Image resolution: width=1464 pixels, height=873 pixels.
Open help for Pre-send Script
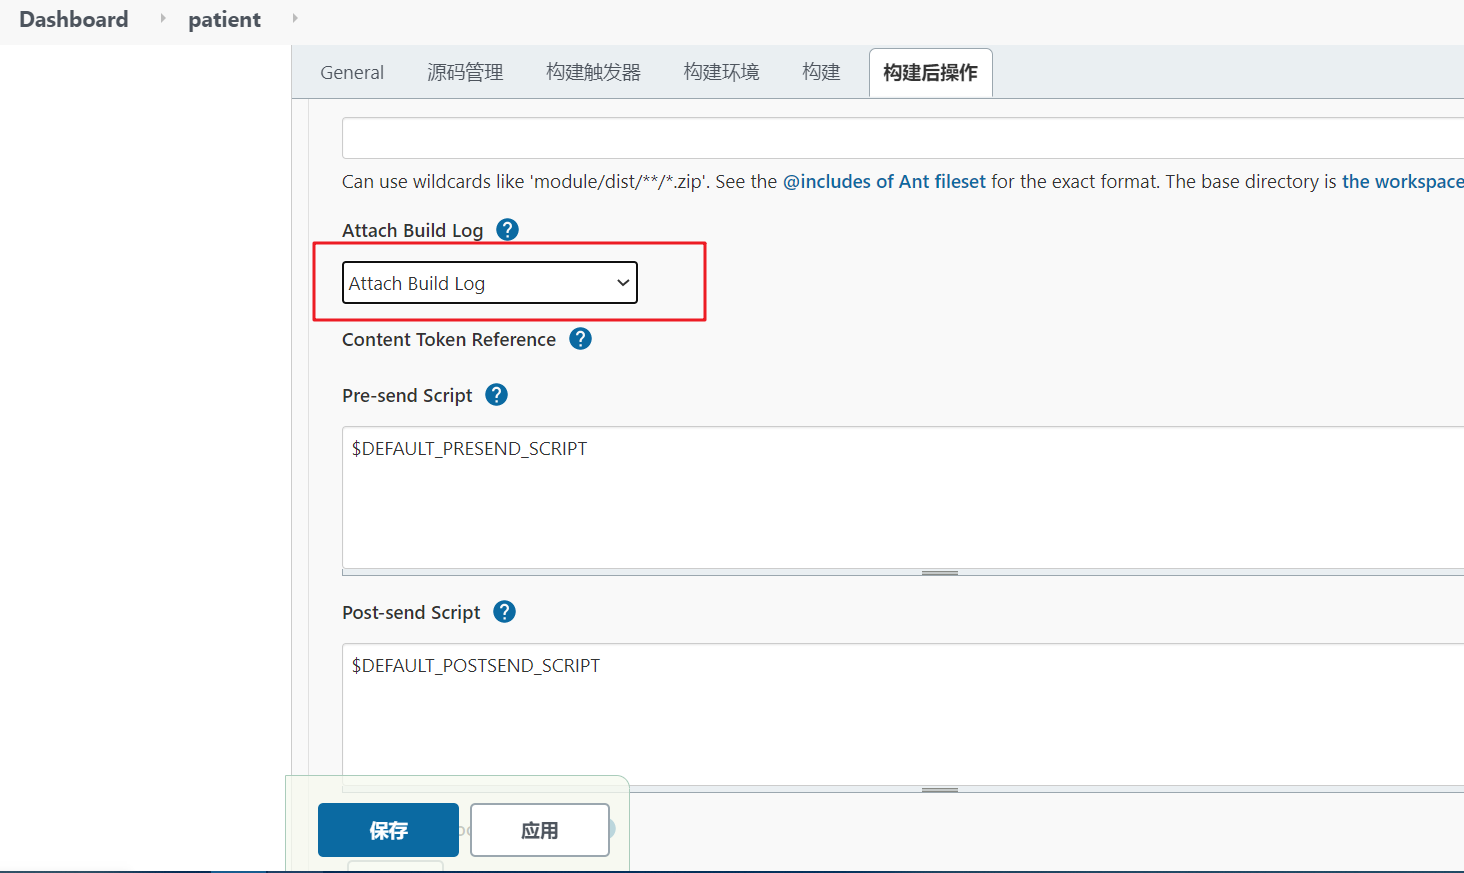(x=496, y=395)
